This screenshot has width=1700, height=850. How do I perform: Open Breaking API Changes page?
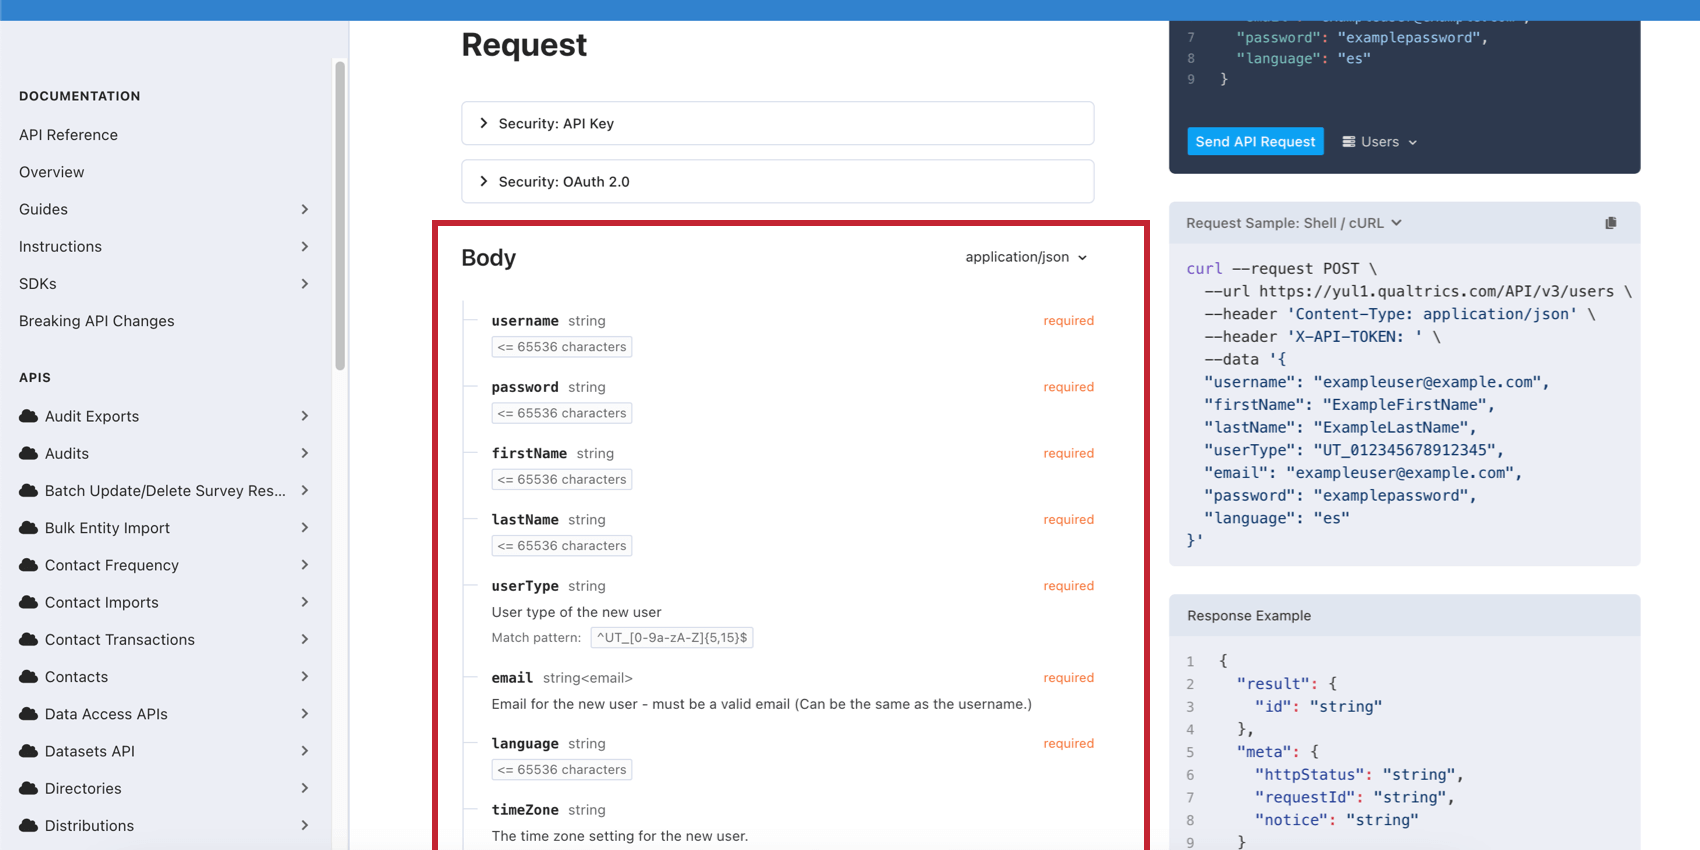point(96,321)
